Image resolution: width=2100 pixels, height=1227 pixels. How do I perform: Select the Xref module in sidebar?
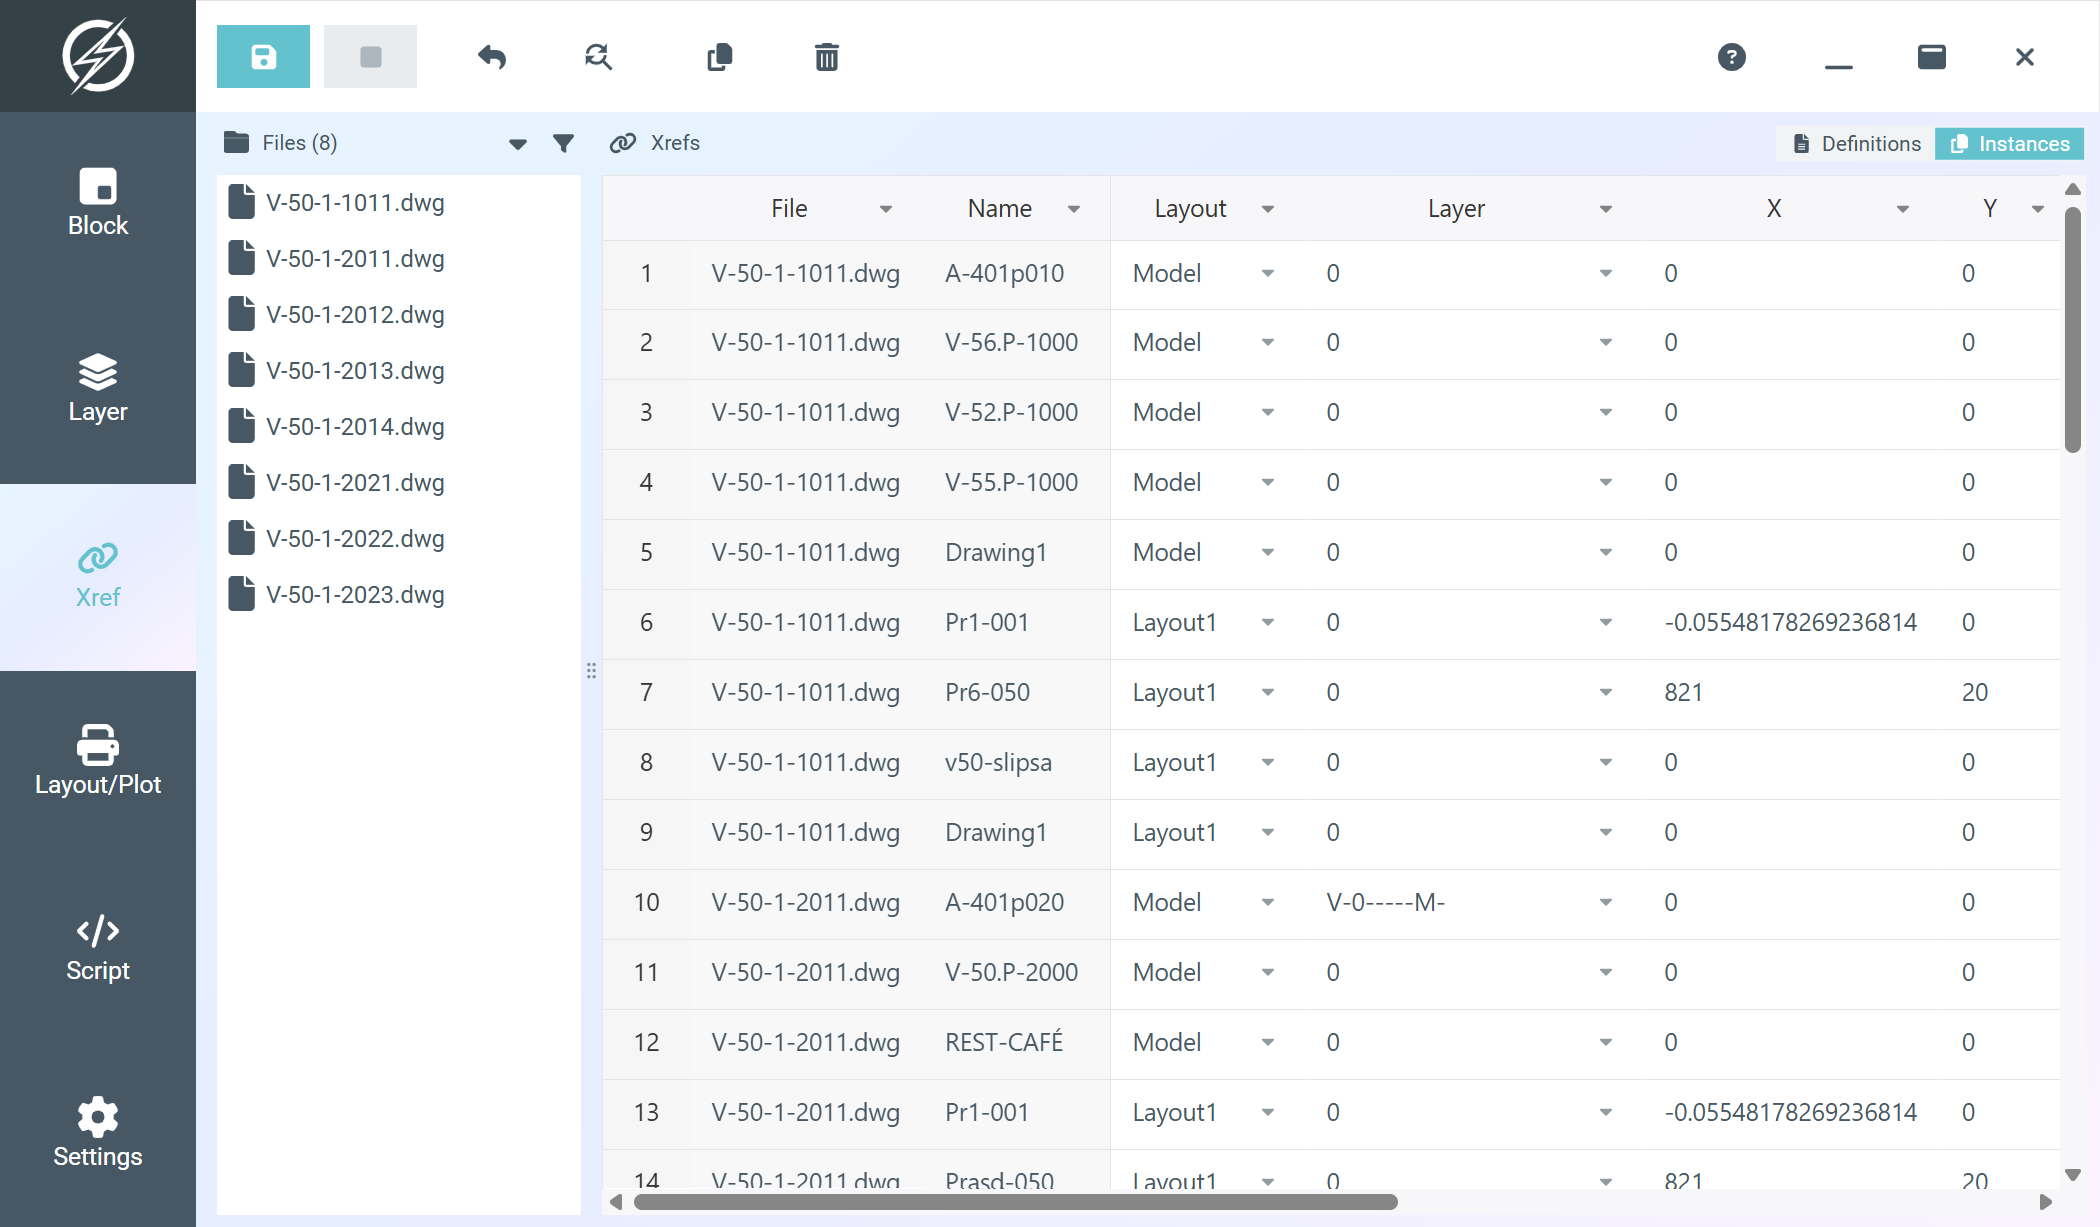(x=98, y=577)
